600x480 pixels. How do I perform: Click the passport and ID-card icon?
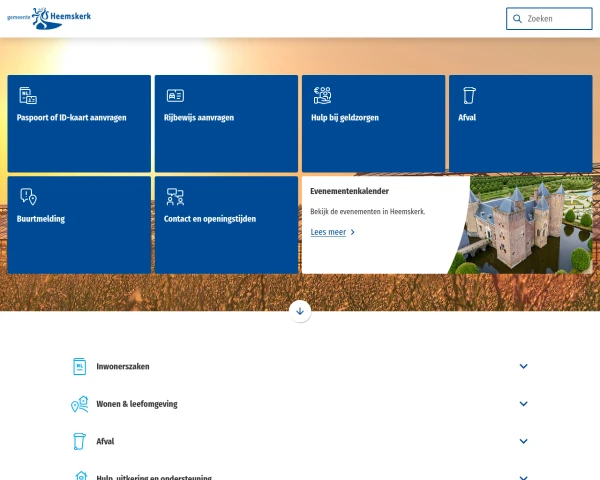(x=28, y=95)
